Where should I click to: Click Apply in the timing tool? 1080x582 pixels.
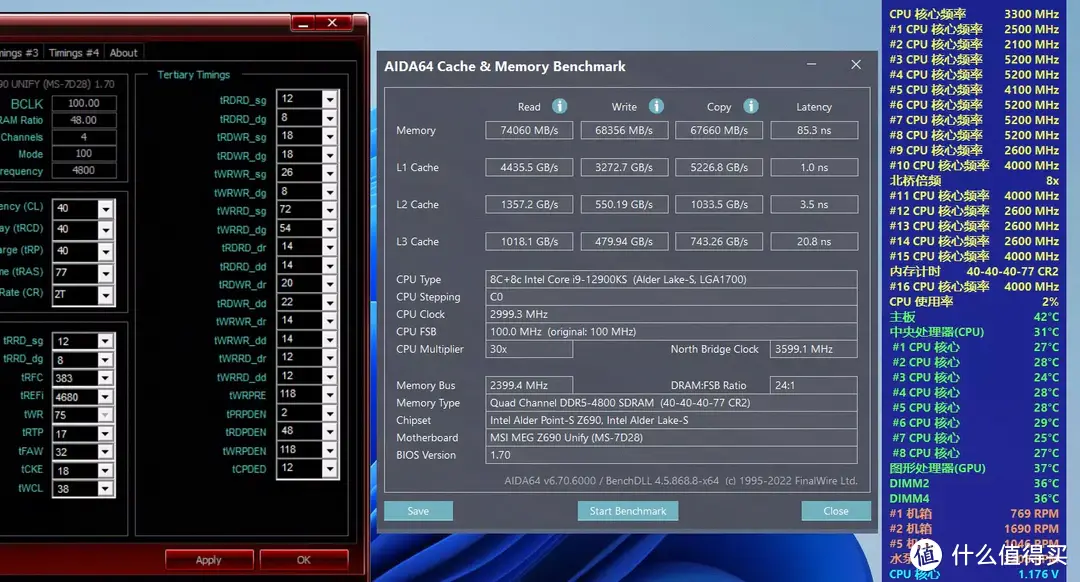click(209, 560)
